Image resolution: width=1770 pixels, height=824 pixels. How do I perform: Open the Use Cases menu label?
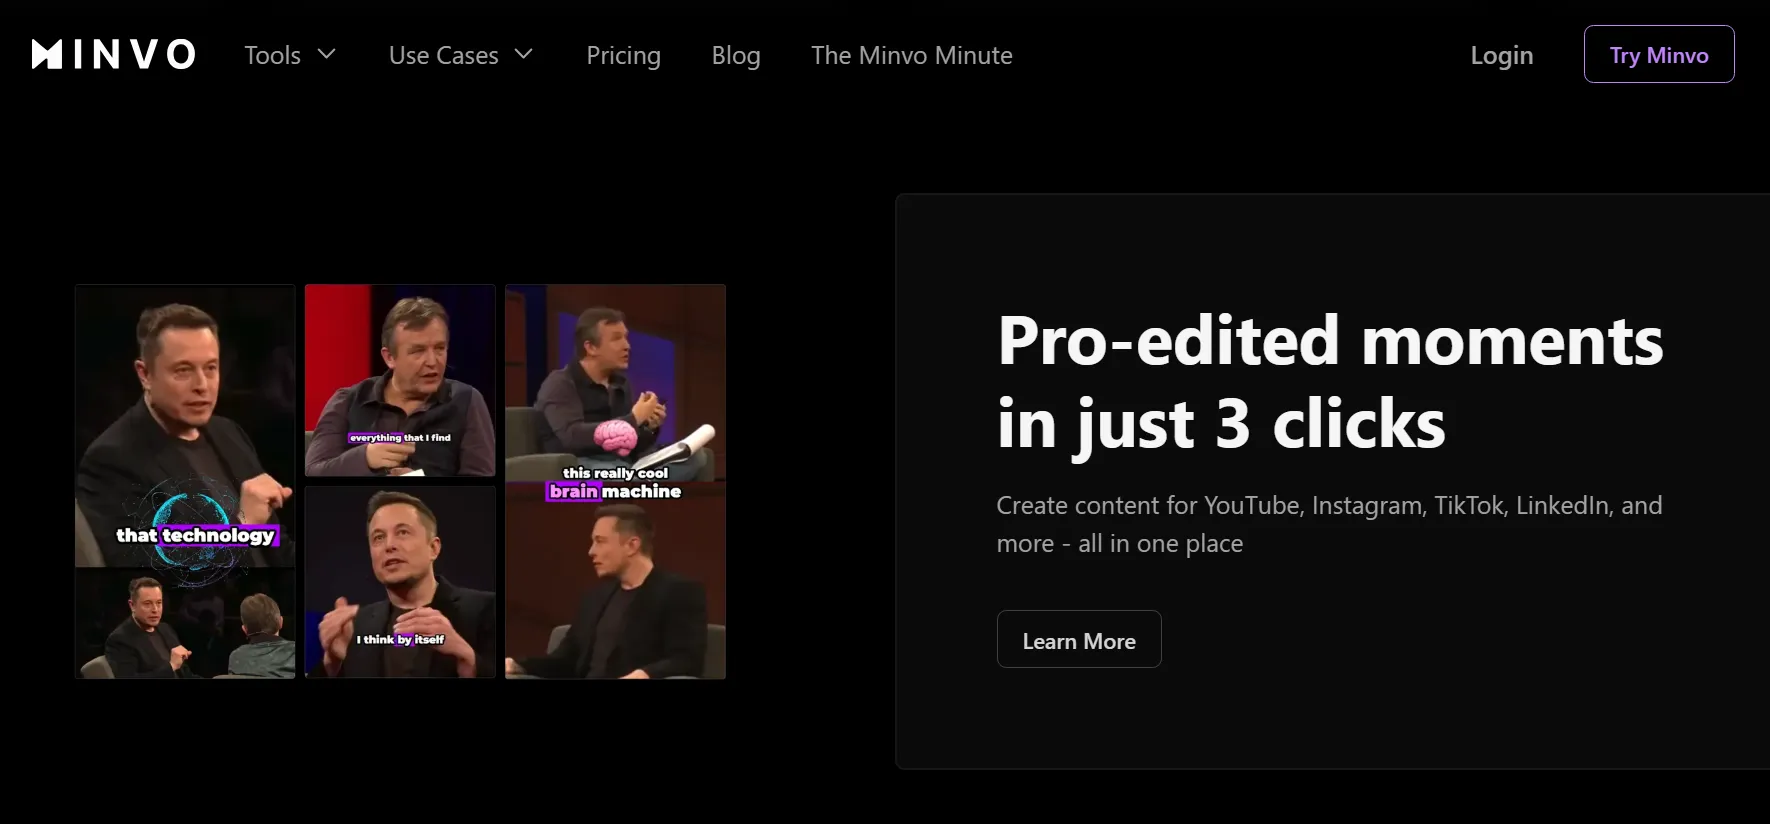click(443, 56)
